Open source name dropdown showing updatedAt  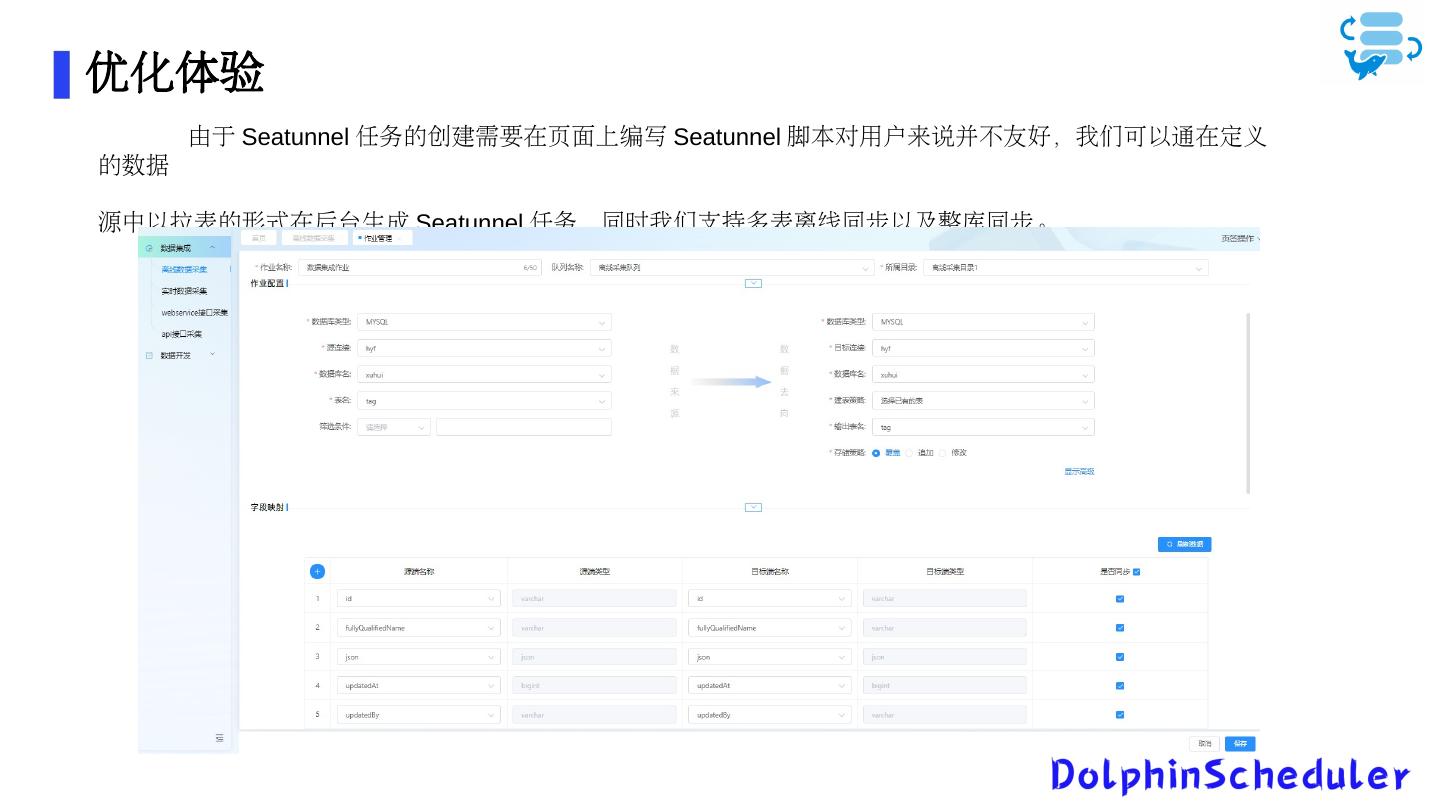(419, 686)
